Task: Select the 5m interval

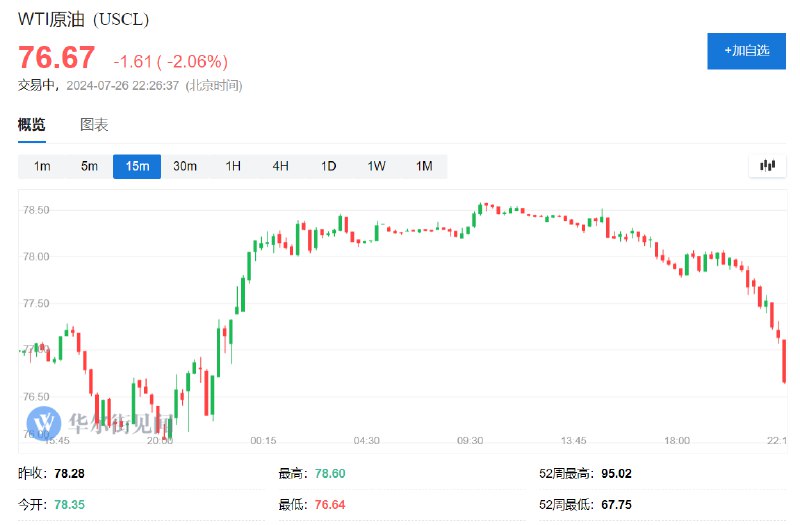Action: [x=89, y=166]
